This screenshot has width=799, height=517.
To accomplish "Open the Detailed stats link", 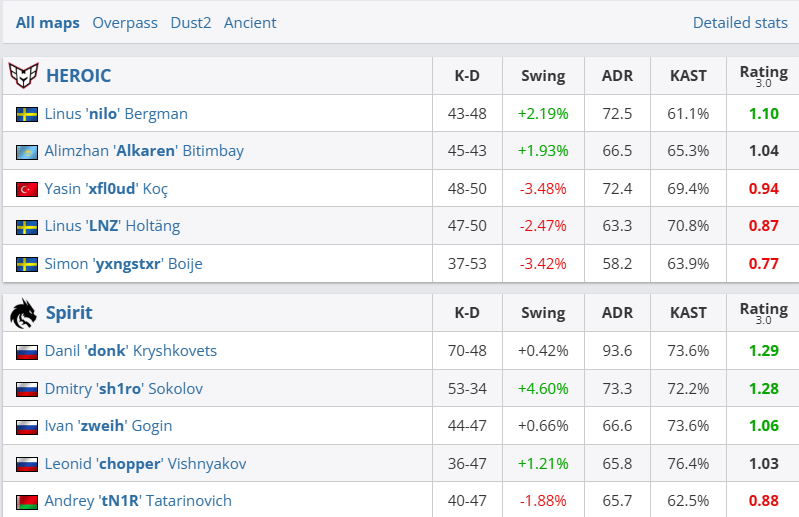I will coord(740,22).
